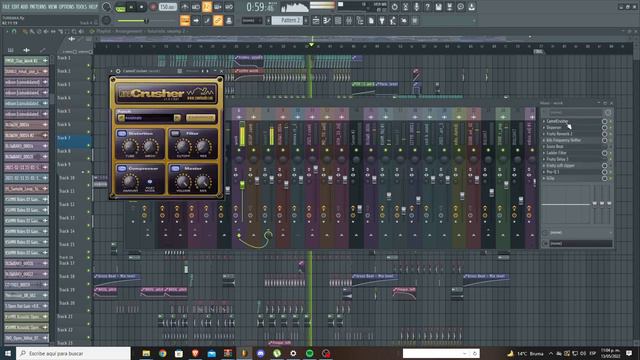Open the VIEW menu
Screen dimensions: 640x360
[x=53, y=7]
